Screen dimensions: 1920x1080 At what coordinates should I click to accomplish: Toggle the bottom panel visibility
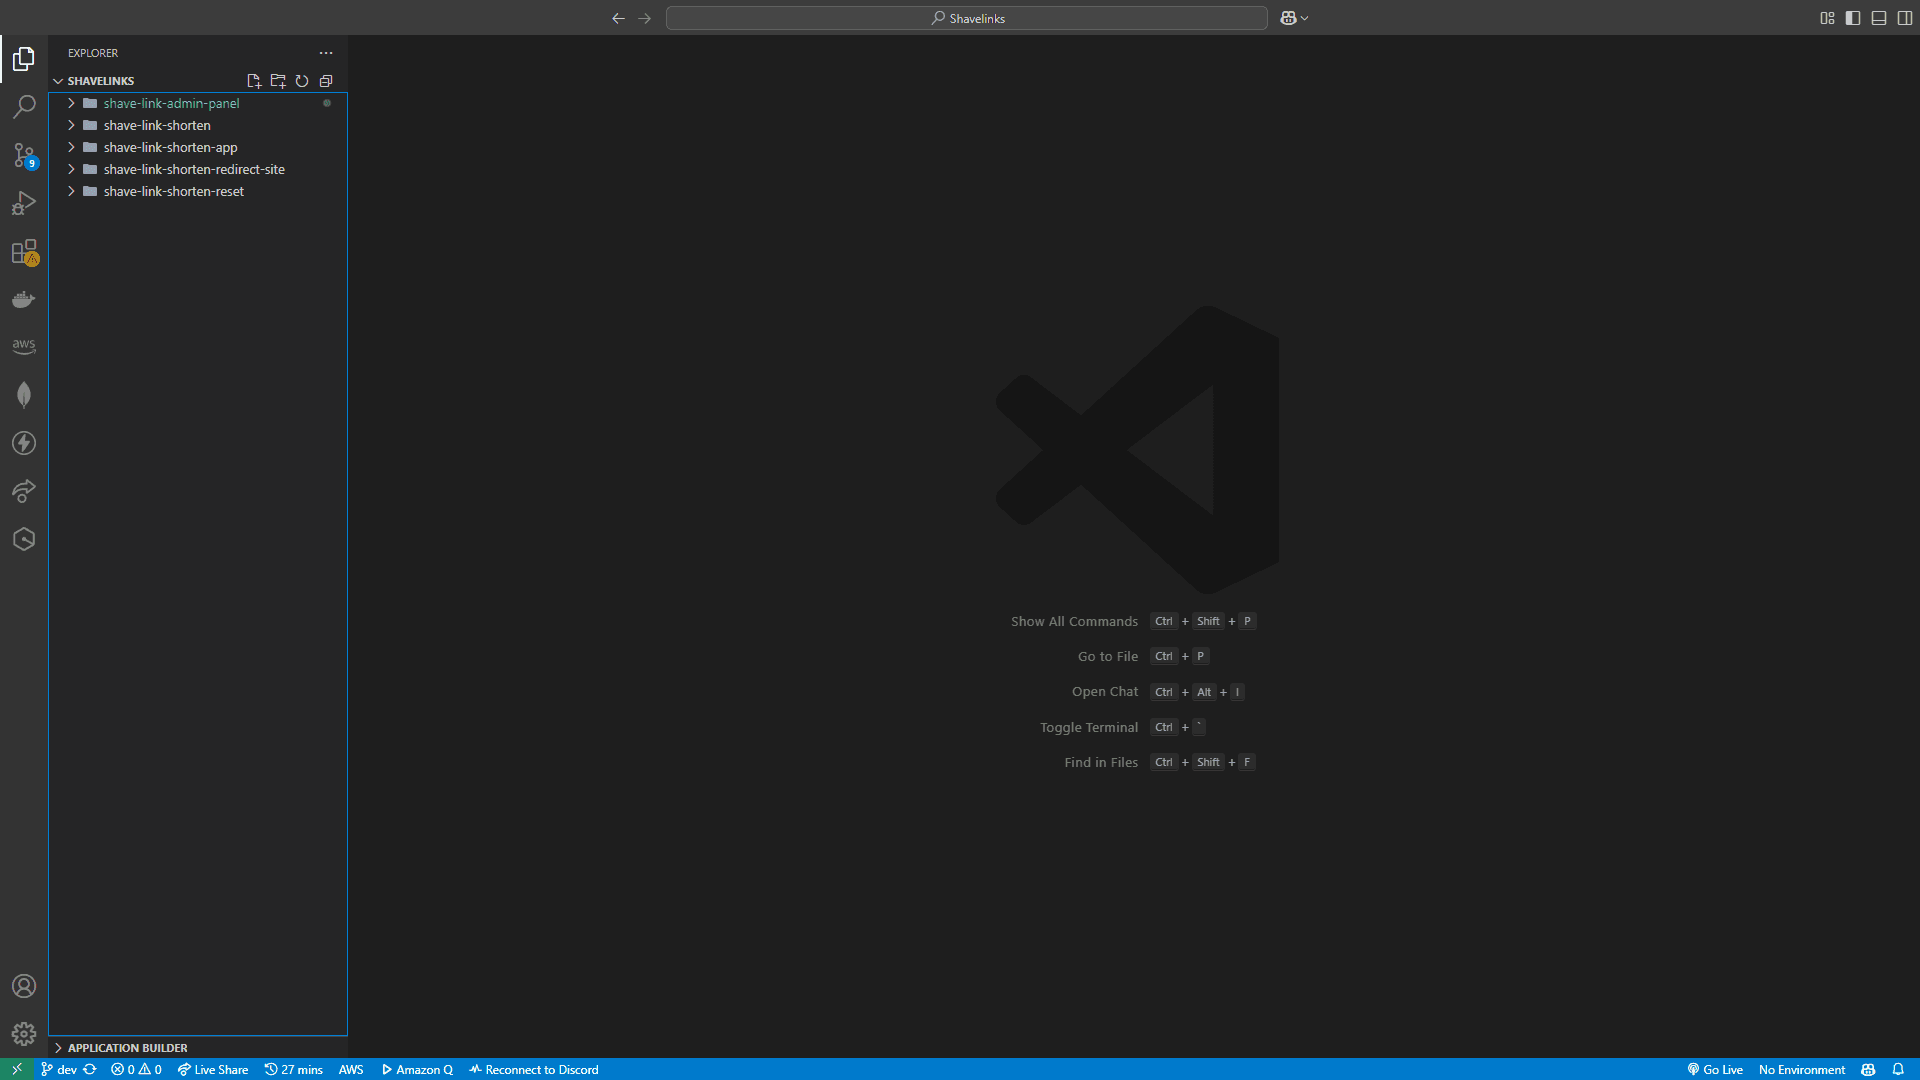click(1880, 18)
